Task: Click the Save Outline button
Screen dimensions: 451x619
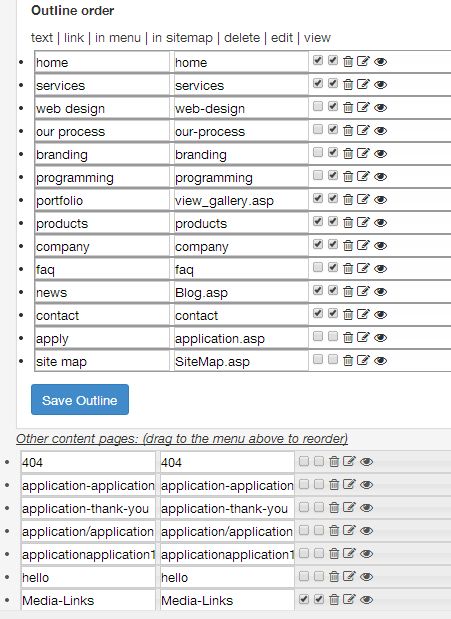Action: [80, 400]
